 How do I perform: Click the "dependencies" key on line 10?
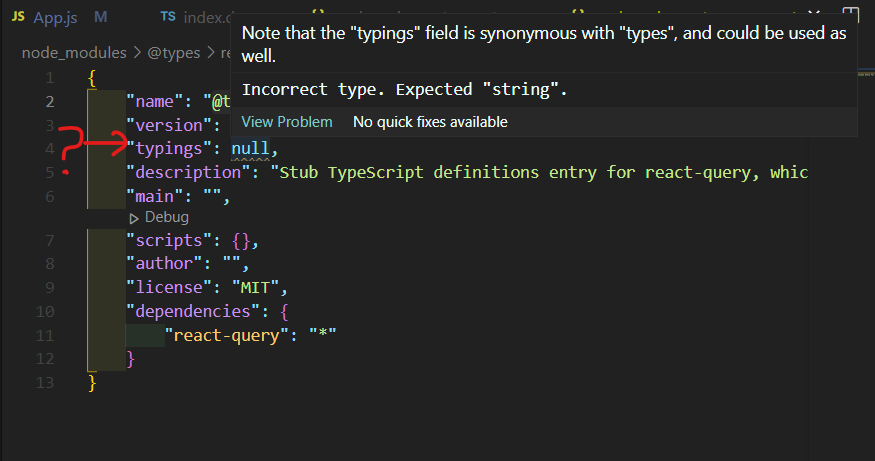pos(193,311)
